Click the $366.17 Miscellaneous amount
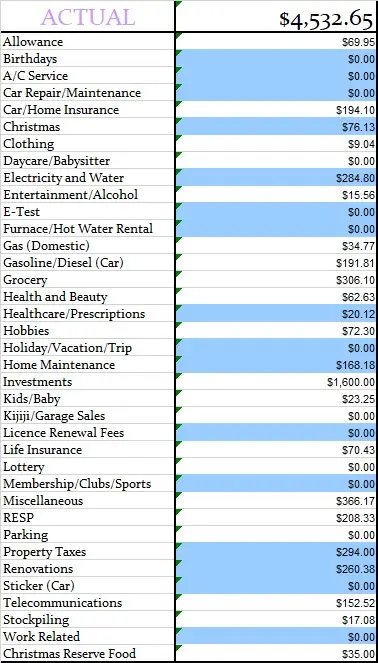Viewport: 378px width, 663px height. click(x=356, y=501)
